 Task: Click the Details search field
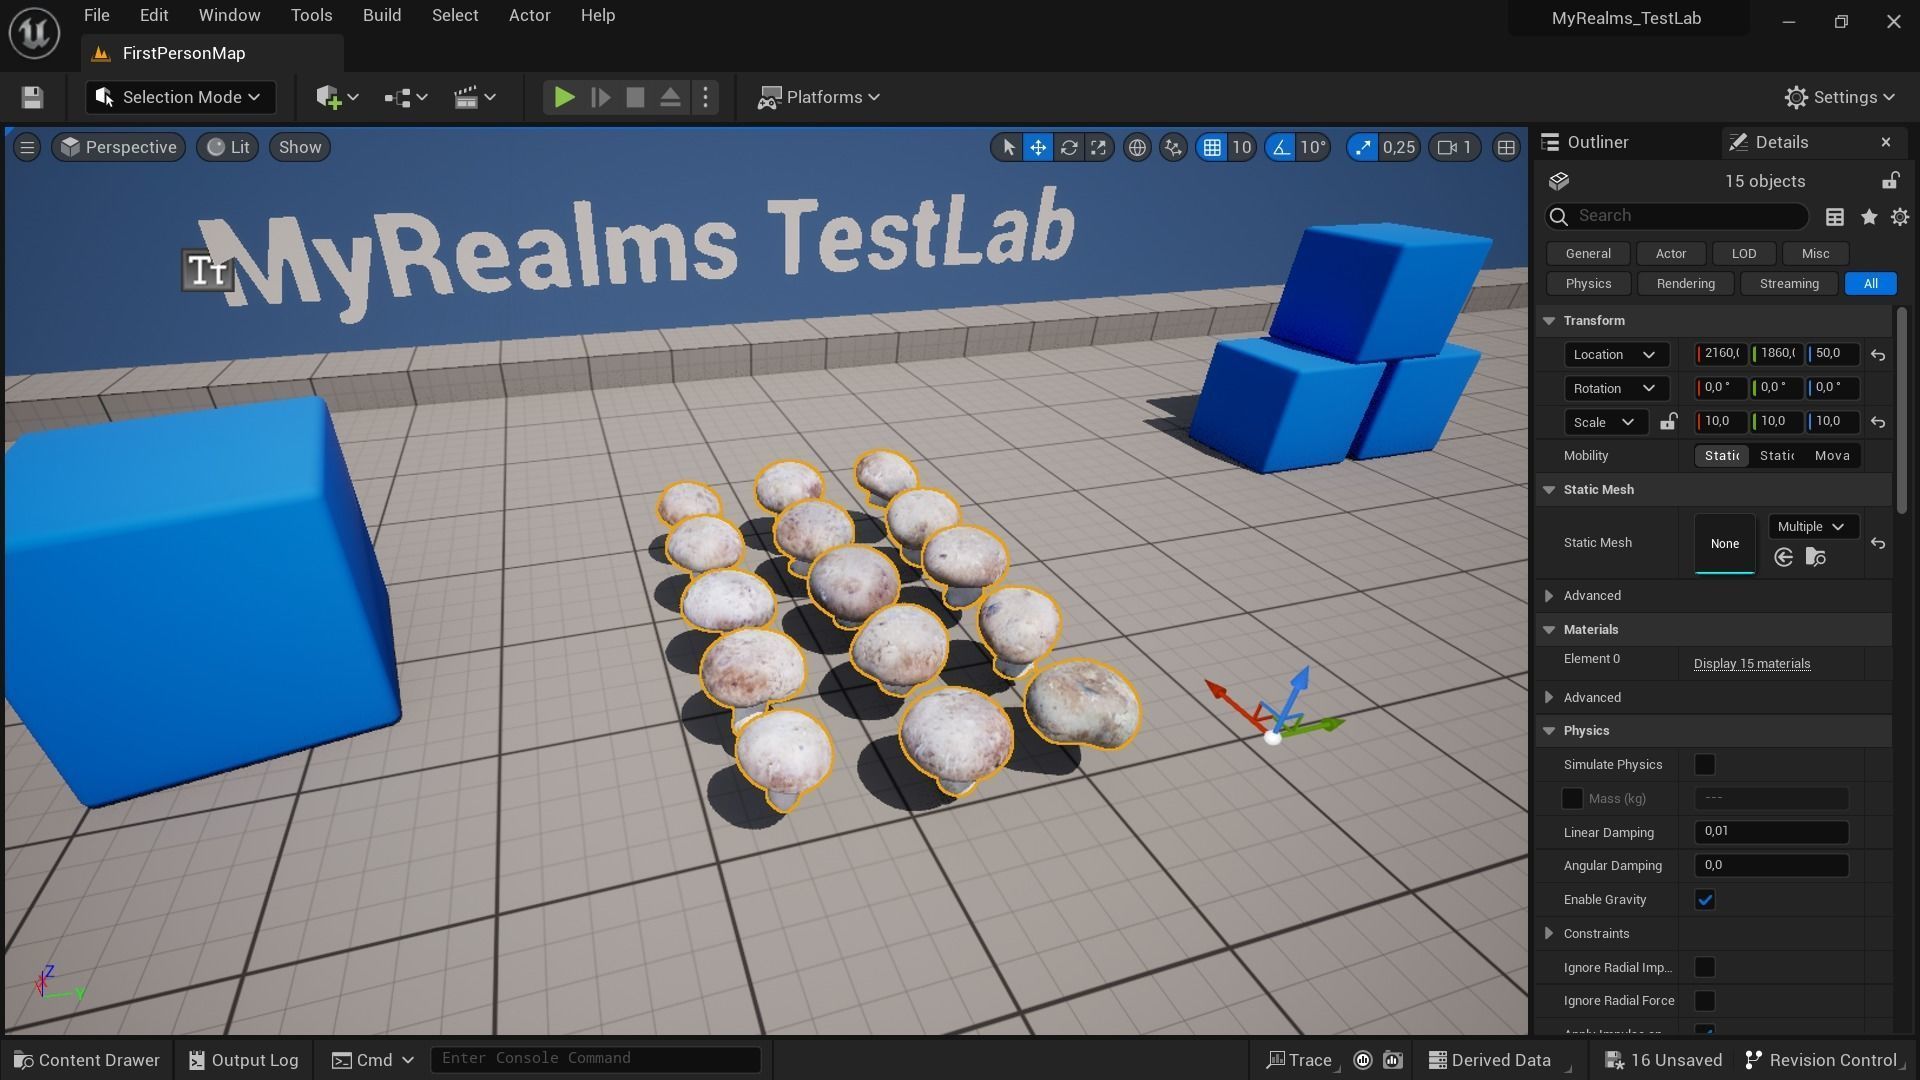click(1688, 216)
